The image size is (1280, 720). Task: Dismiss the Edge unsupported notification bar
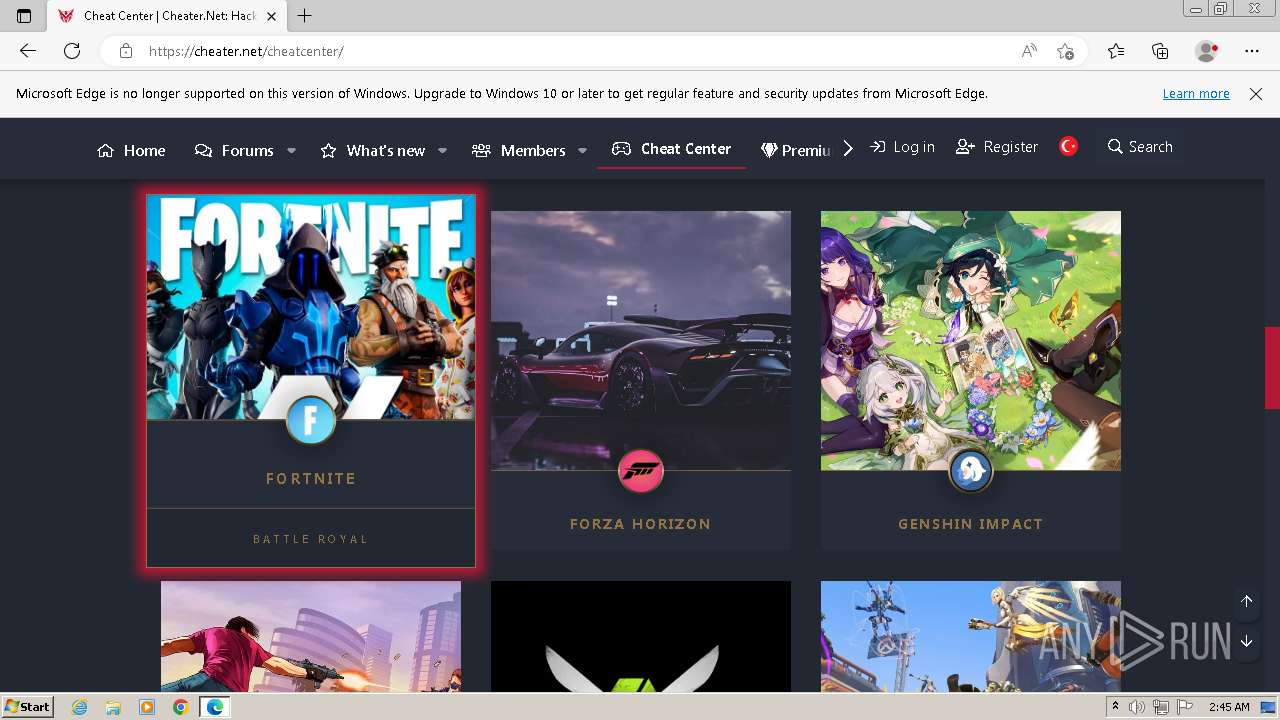tap(1256, 94)
